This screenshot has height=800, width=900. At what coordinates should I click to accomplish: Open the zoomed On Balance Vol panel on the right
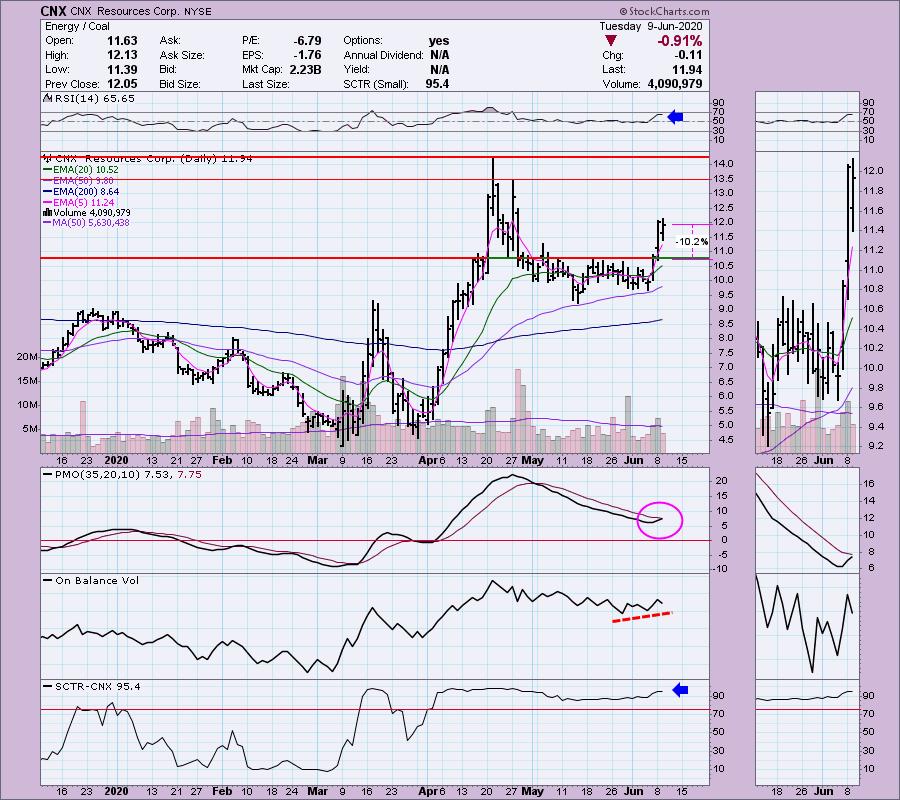tap(808, 627)
